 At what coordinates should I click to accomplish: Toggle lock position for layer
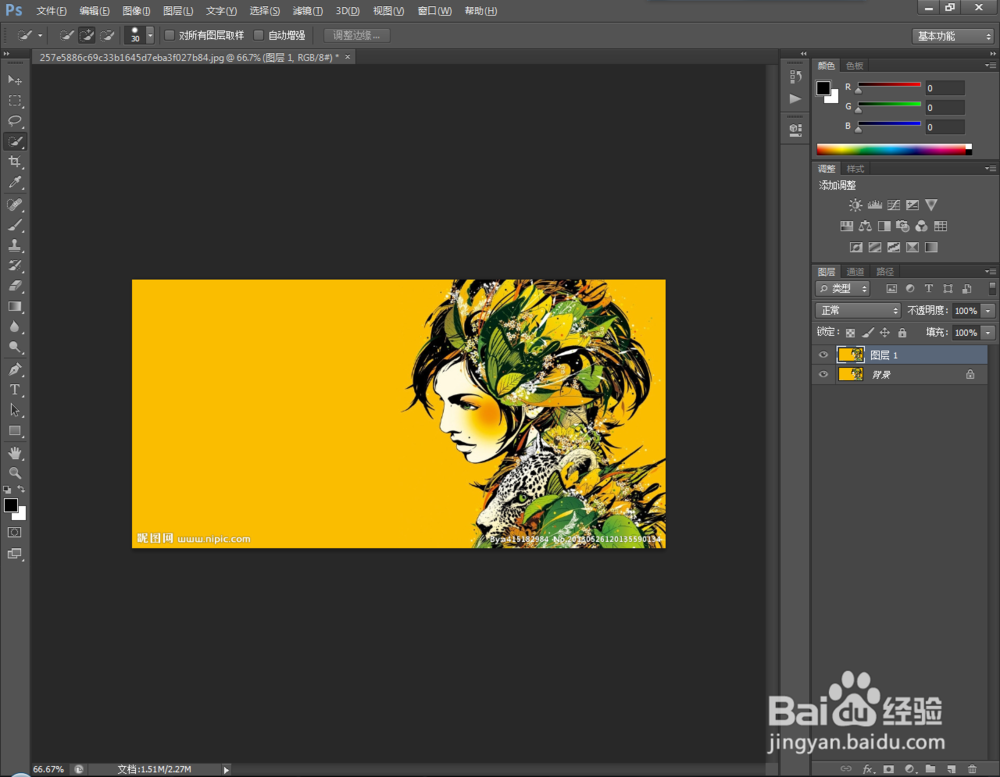(x=885, y=332)
